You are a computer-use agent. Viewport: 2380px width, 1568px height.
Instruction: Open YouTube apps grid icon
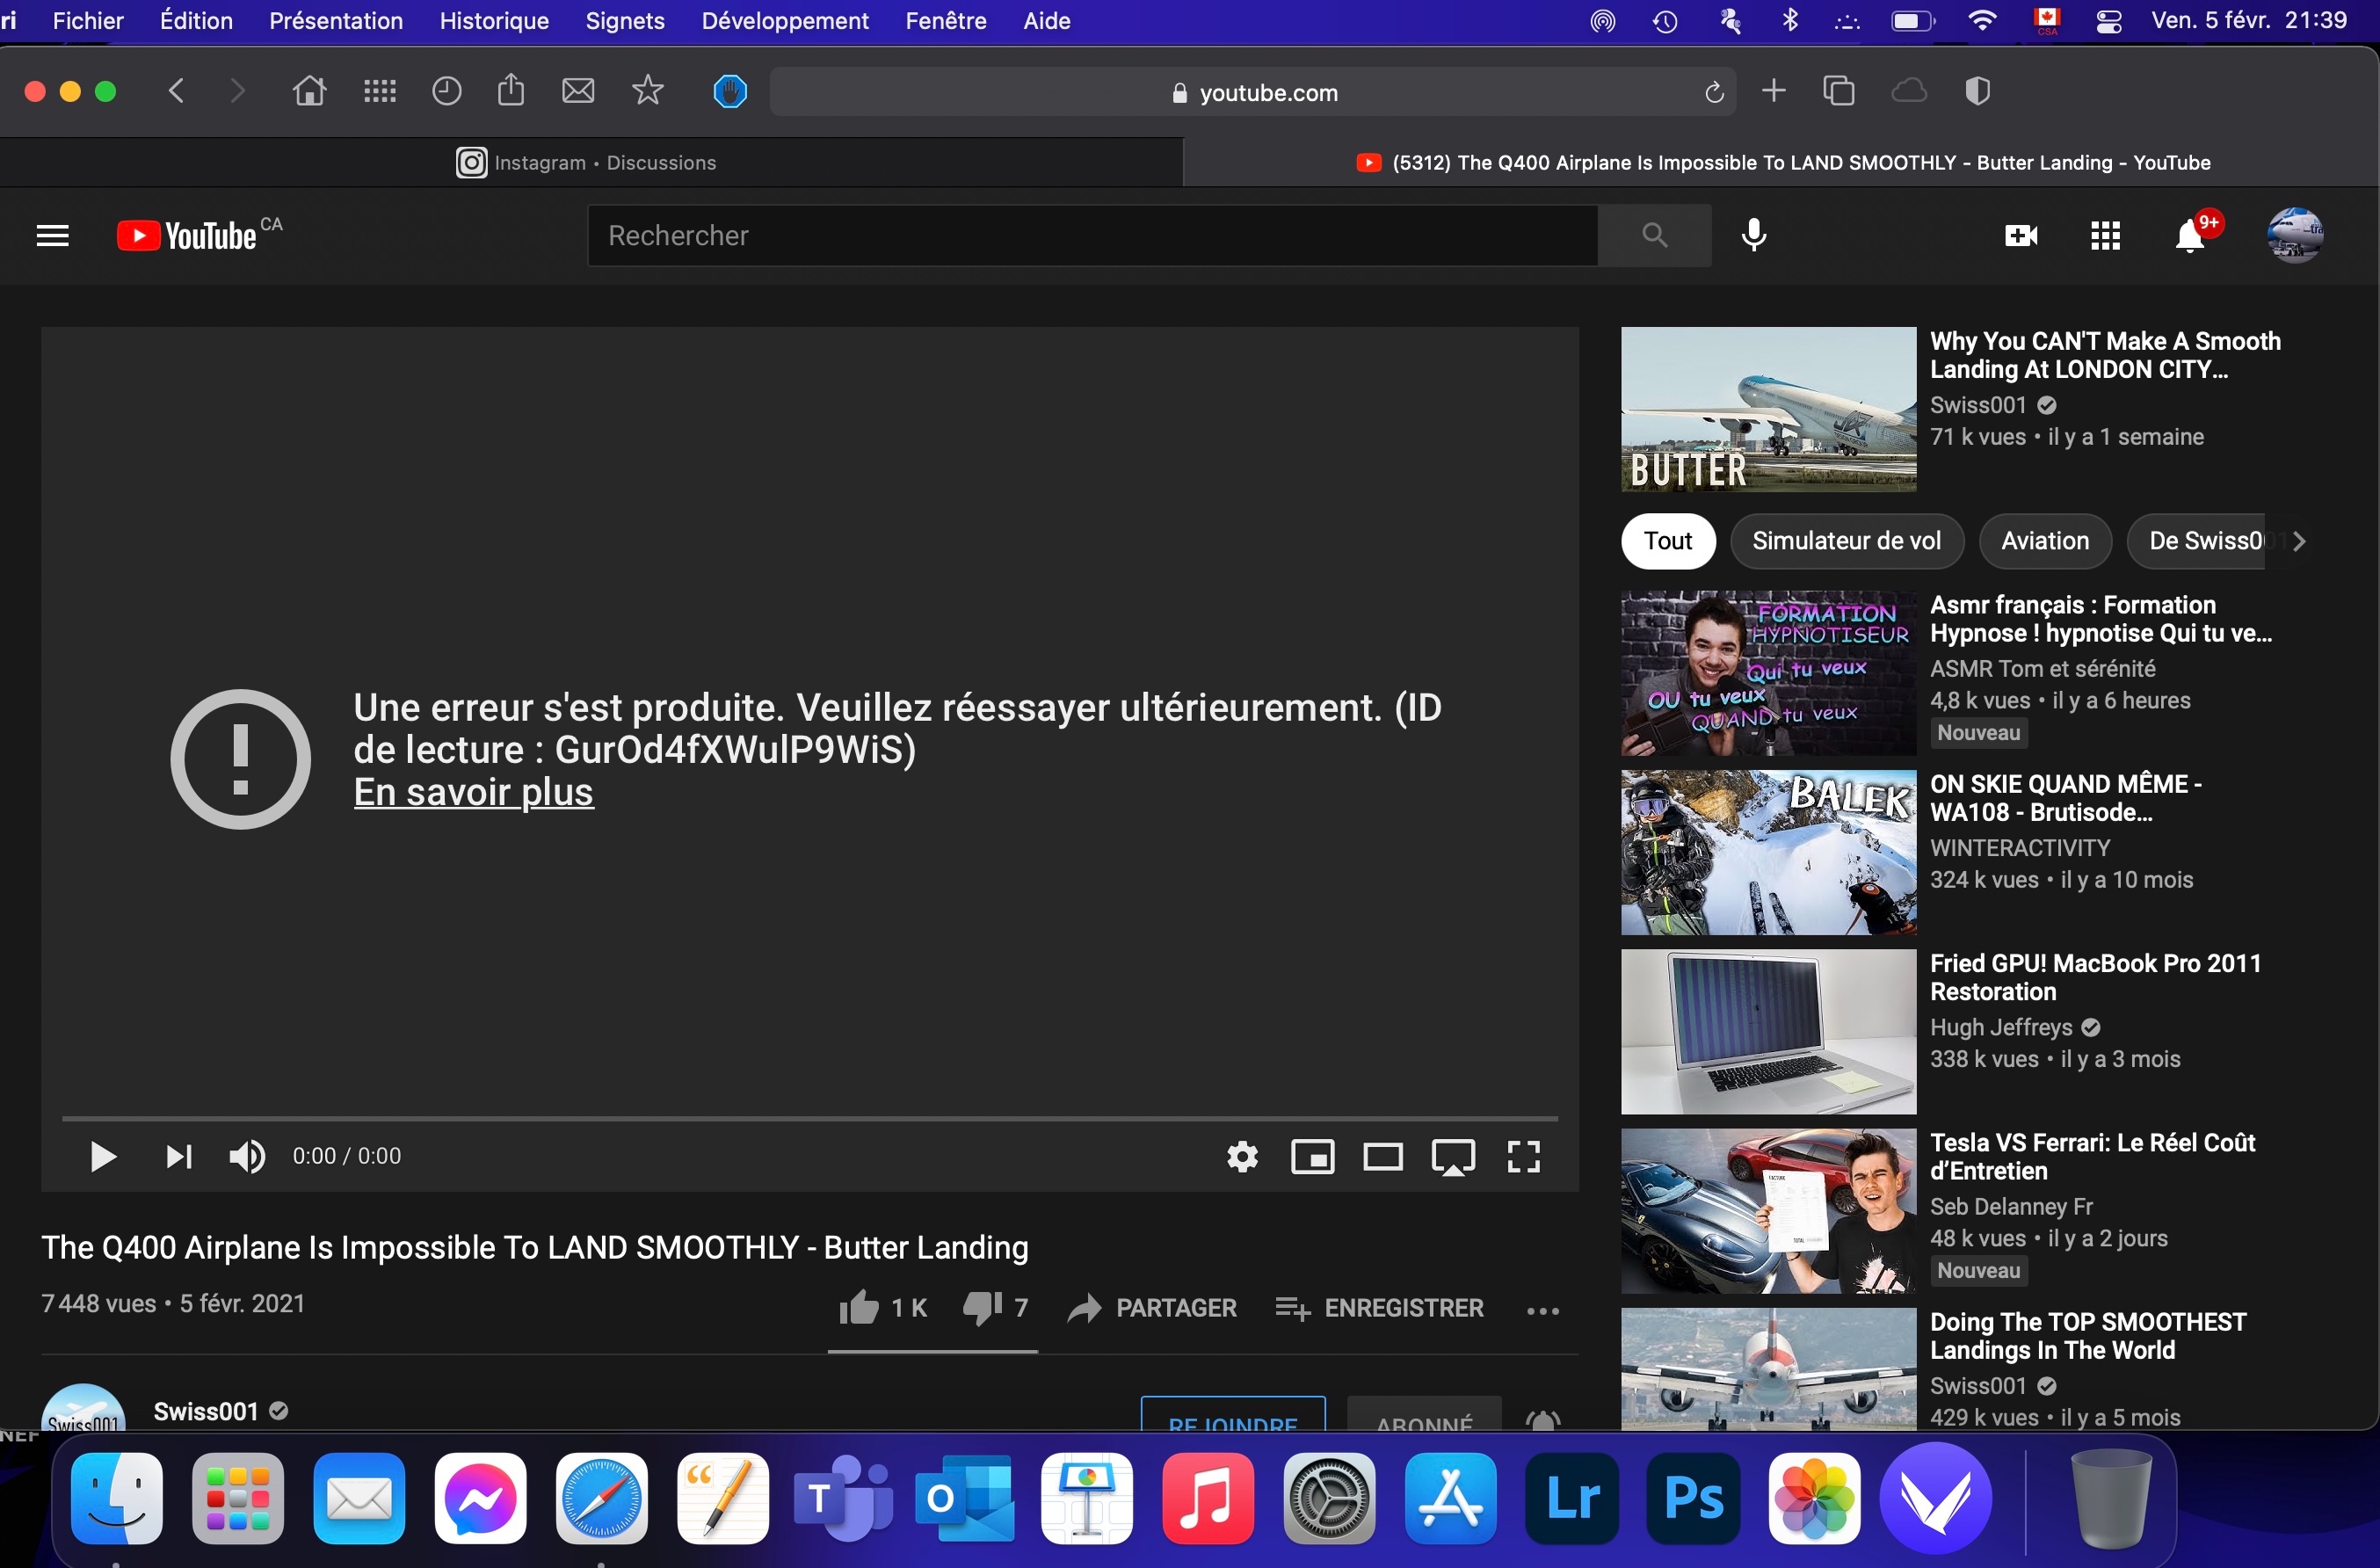point(2105,236)
